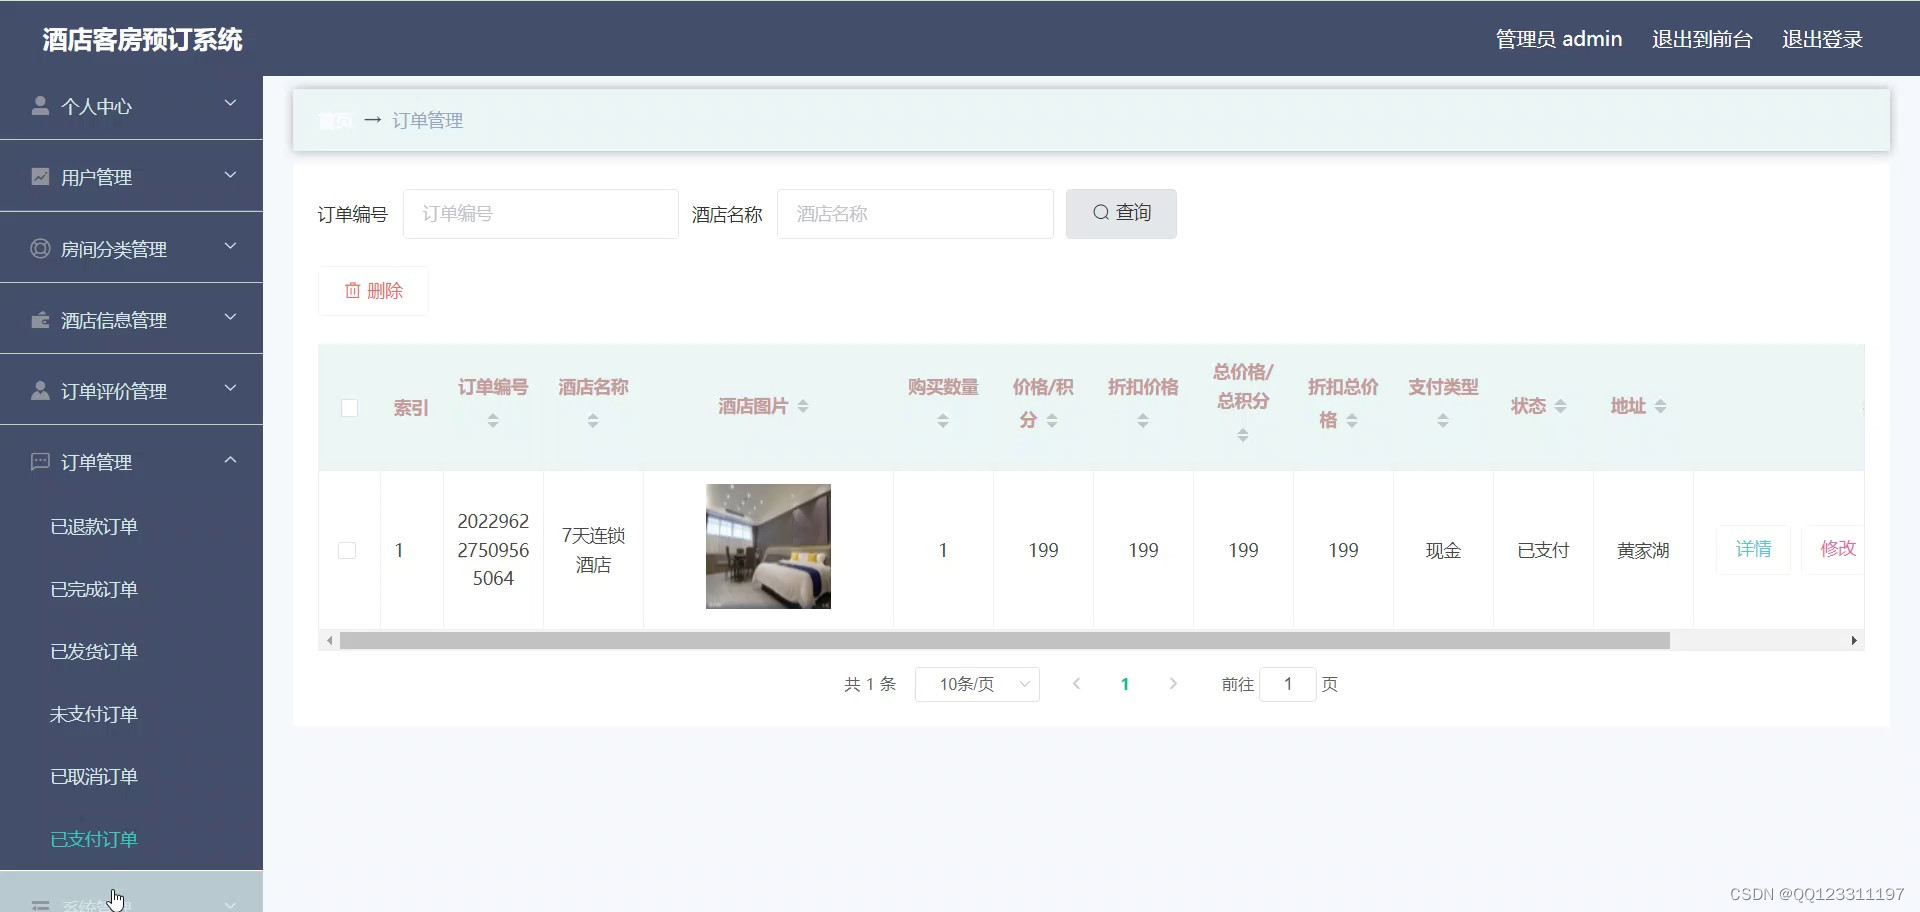Image resolution: width=1920 pixels, height=912 pixels.
Task: Click 修改 button in the order row
Action: tap(1835, 549)
